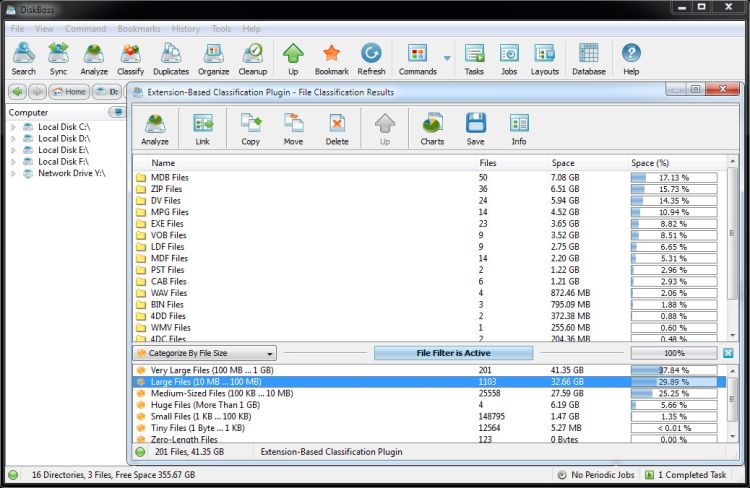Expand the Local Disk C:\ tree node
This screenshot has height=488, width=750.
click(x=14, y=127)
